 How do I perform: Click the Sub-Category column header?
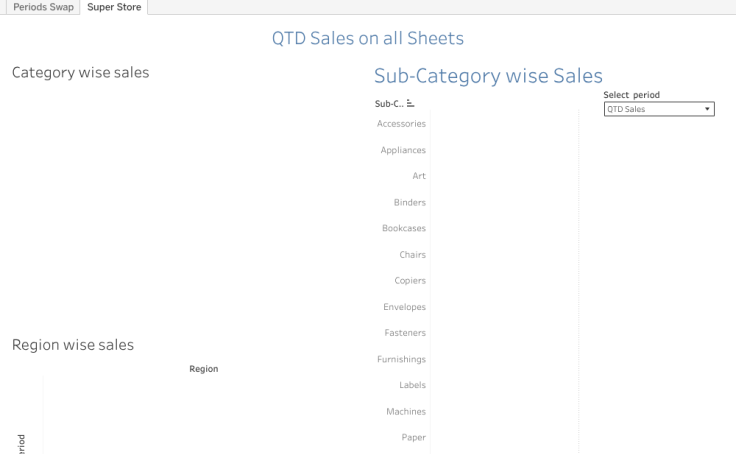(x=388, y=104)
